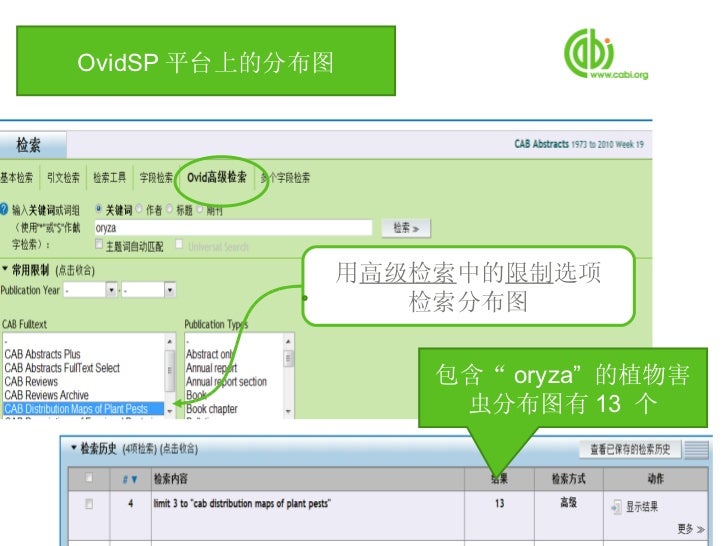Open the 基本检索 tab
This screenshot has height=546, width=728.
[17, 177]
